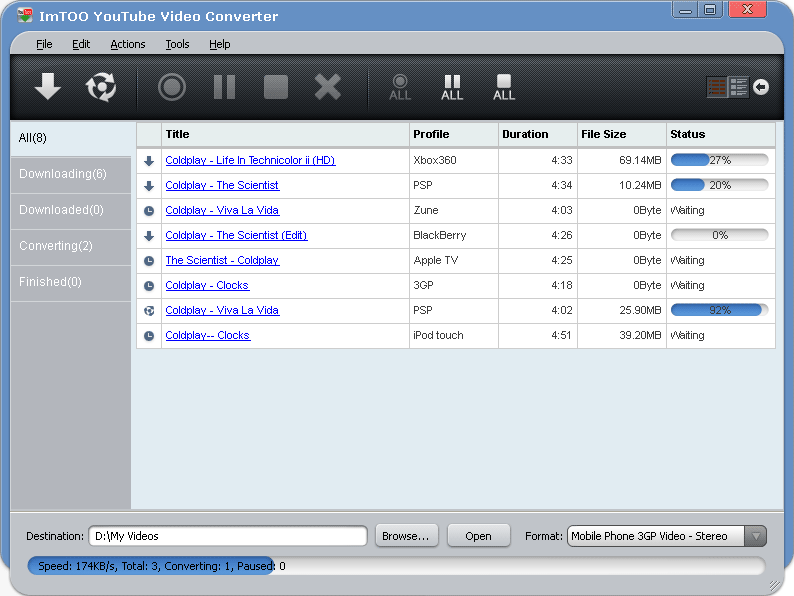Click the clock icon of Viva La Vida Zune row
Screen dimensions: 794x596
[x=149, y=211]
